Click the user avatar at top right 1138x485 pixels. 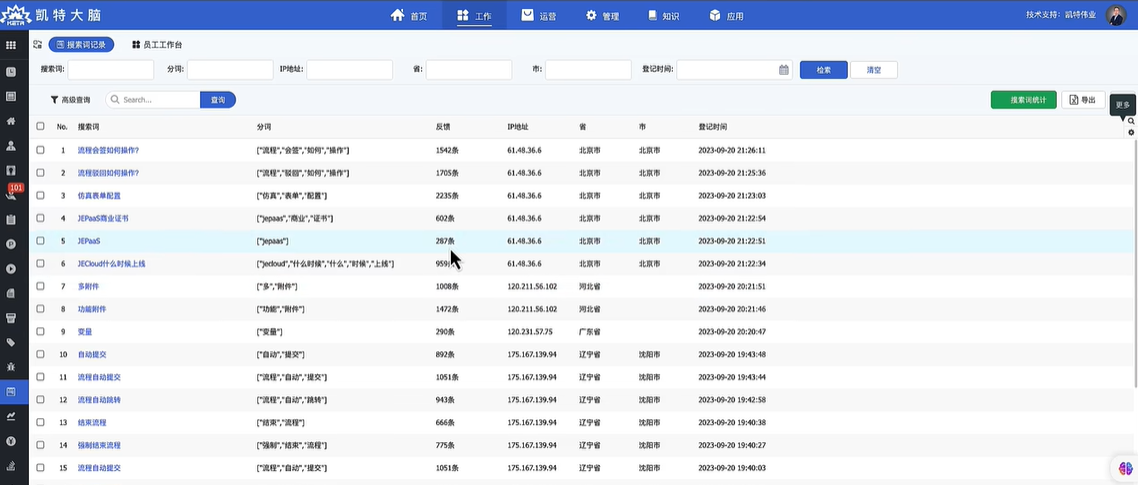[1116, 15]
